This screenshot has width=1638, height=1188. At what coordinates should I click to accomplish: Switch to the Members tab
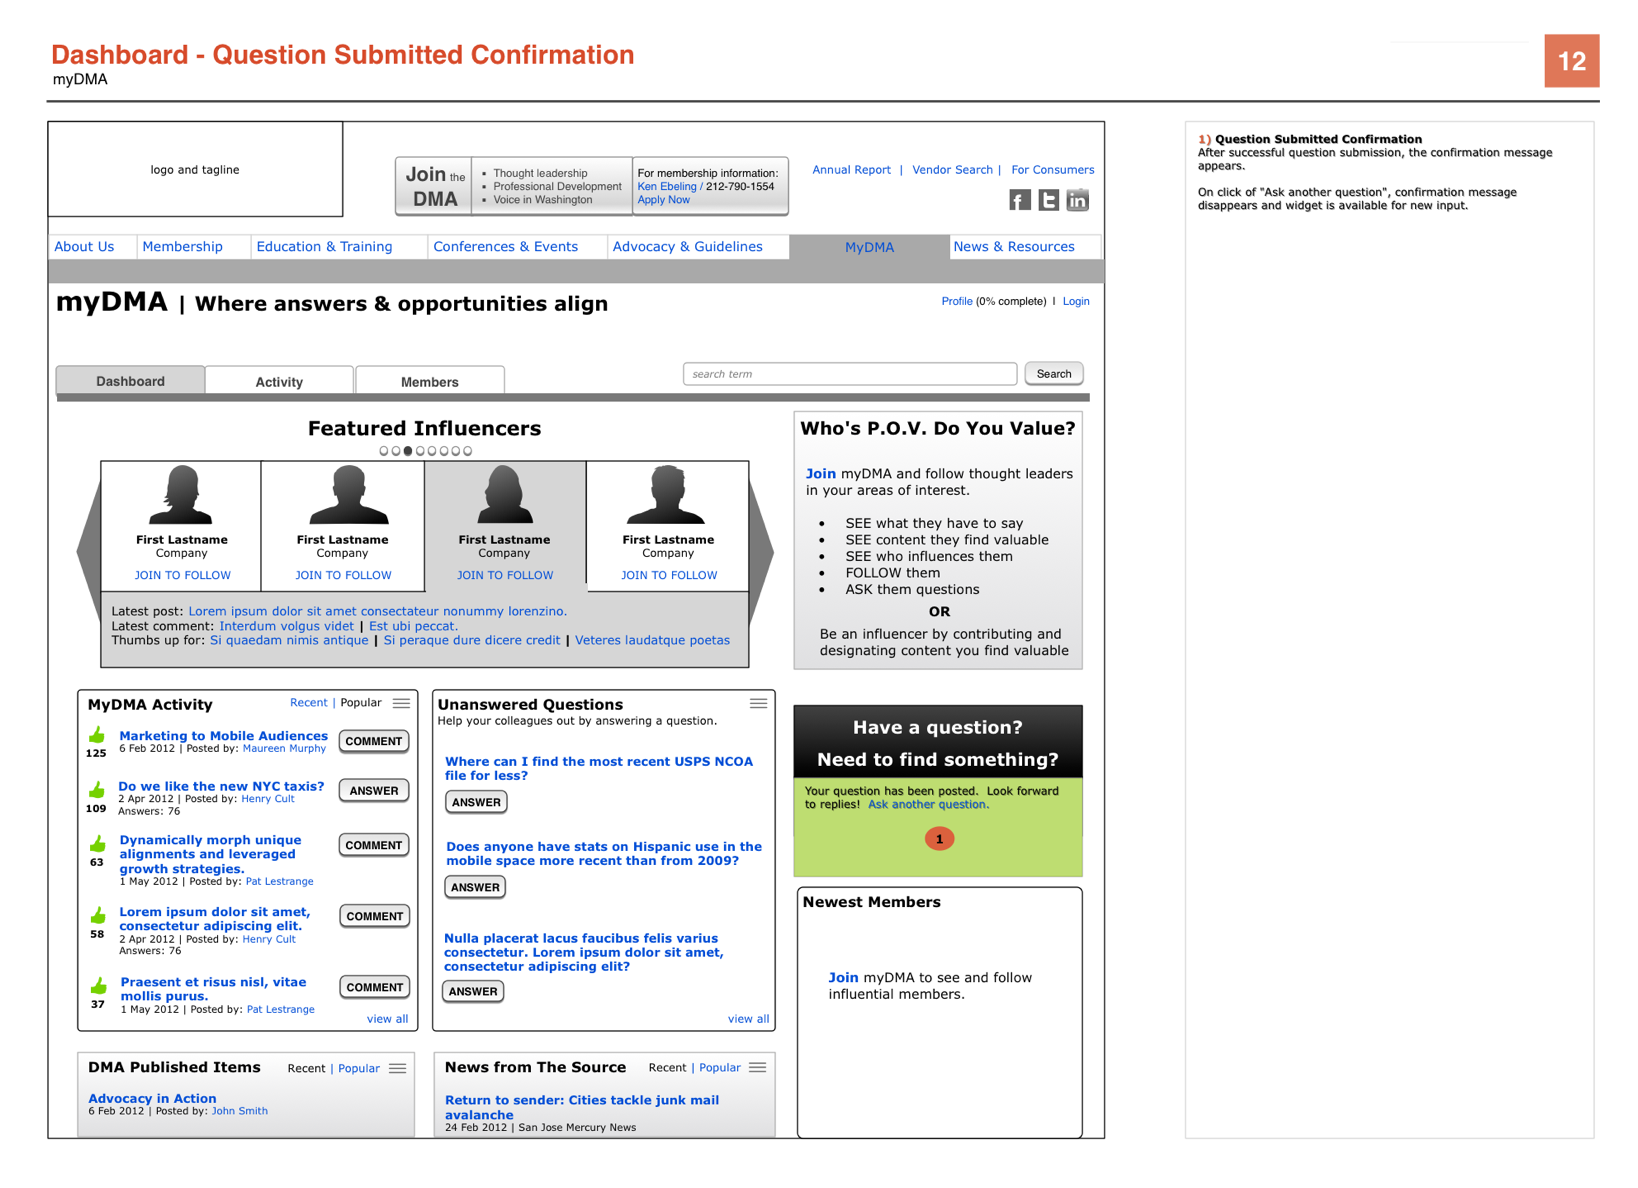430,382
